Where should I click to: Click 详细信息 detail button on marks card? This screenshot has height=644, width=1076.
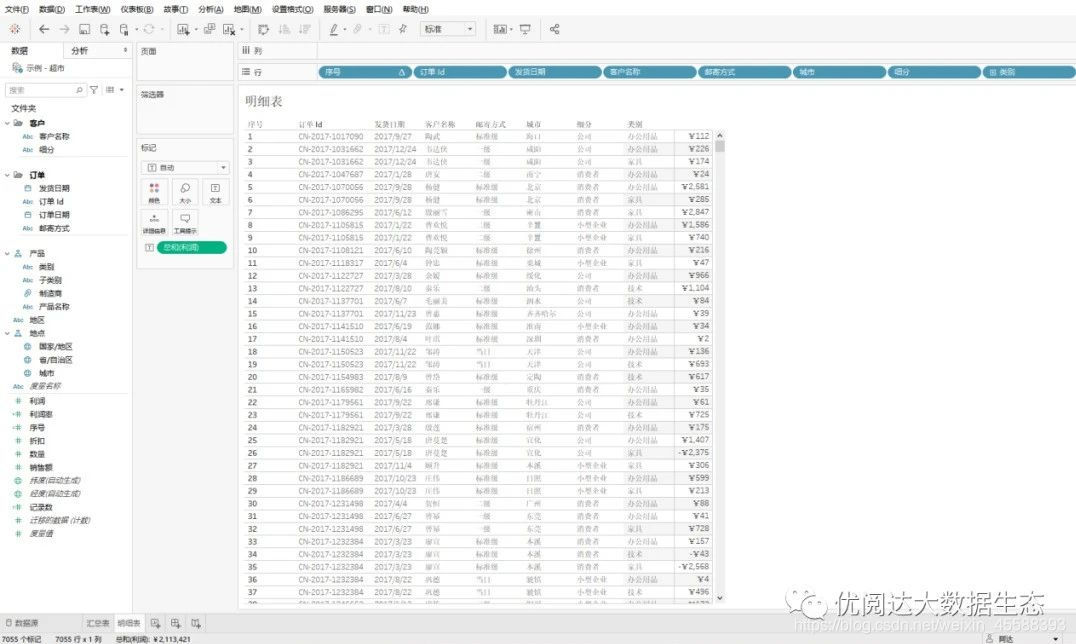[x=154, y=223]
